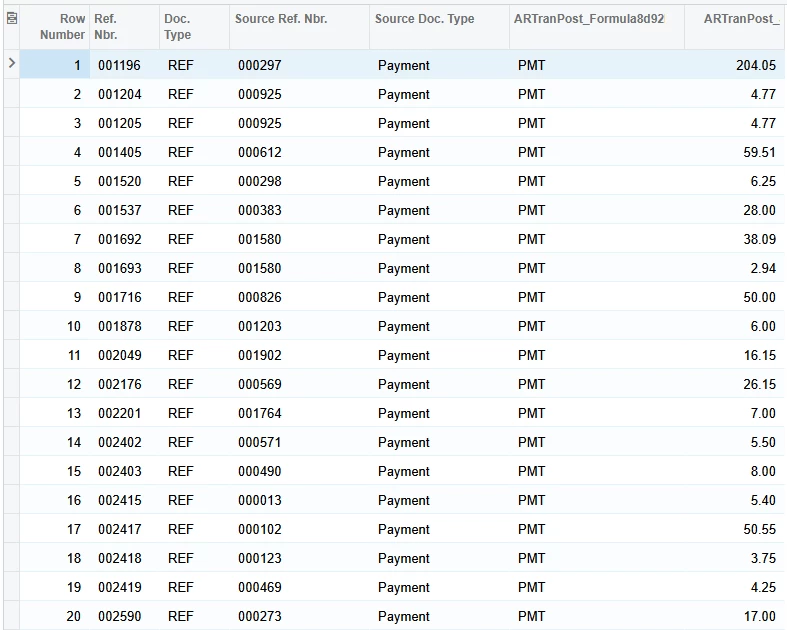Select Ref. Nbr. 002201 cell

(124, 413)
